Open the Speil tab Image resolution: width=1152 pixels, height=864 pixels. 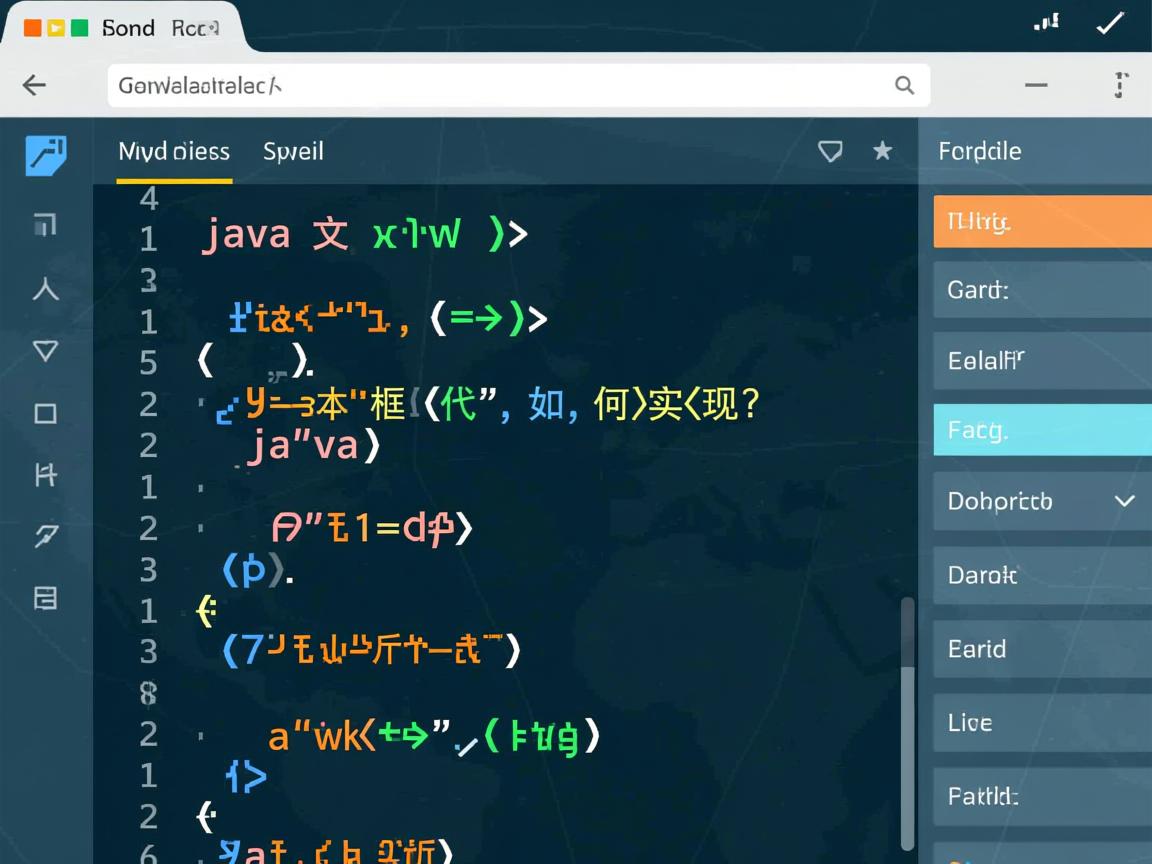tap(293, 152)
